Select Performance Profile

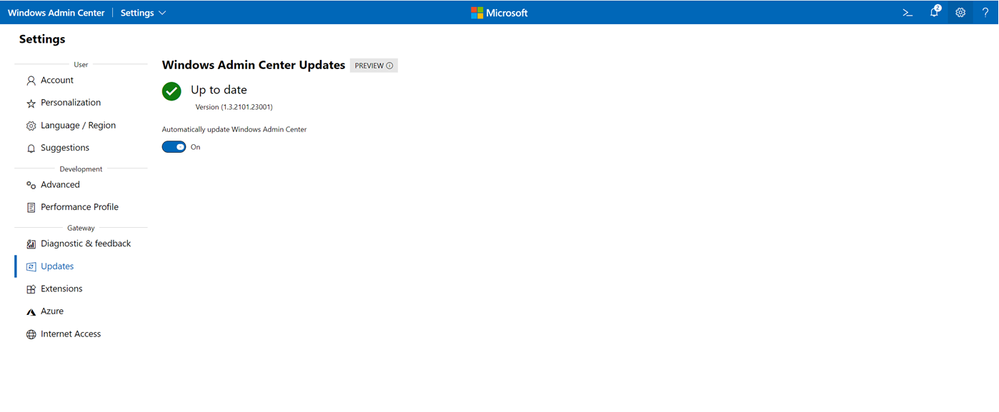(81, 207)
